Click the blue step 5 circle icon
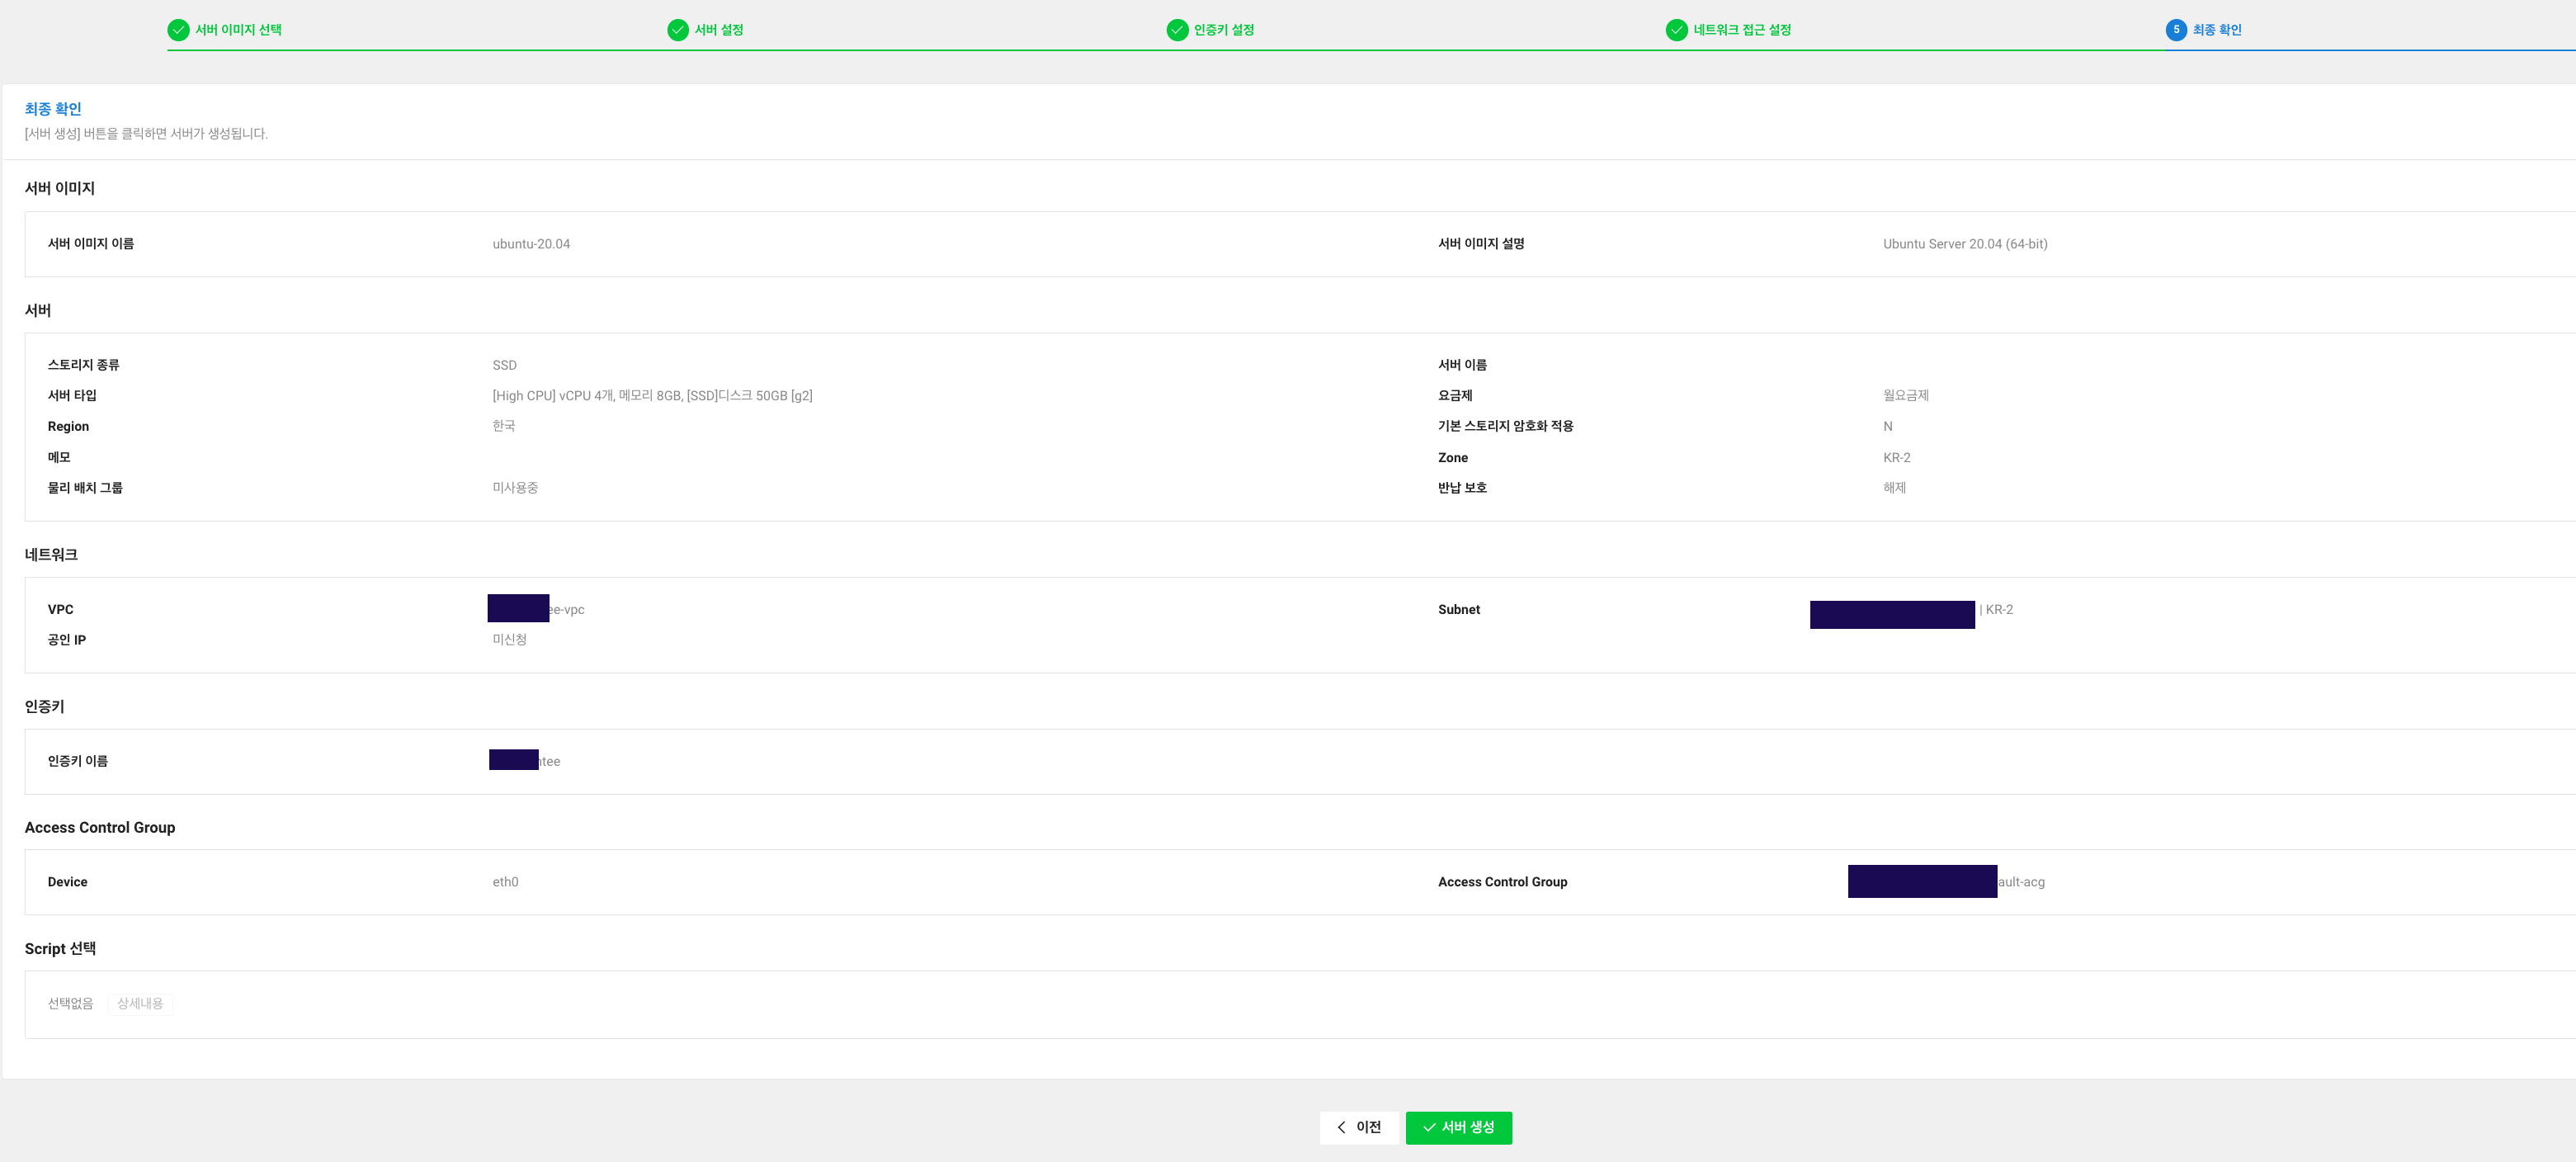The image size is (2576, 1162). coord(2176,30)
